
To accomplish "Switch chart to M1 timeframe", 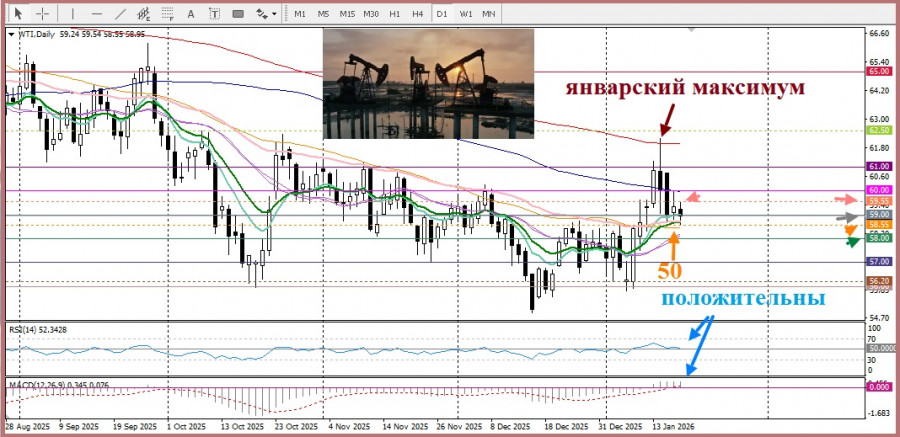I will [300, 13].
